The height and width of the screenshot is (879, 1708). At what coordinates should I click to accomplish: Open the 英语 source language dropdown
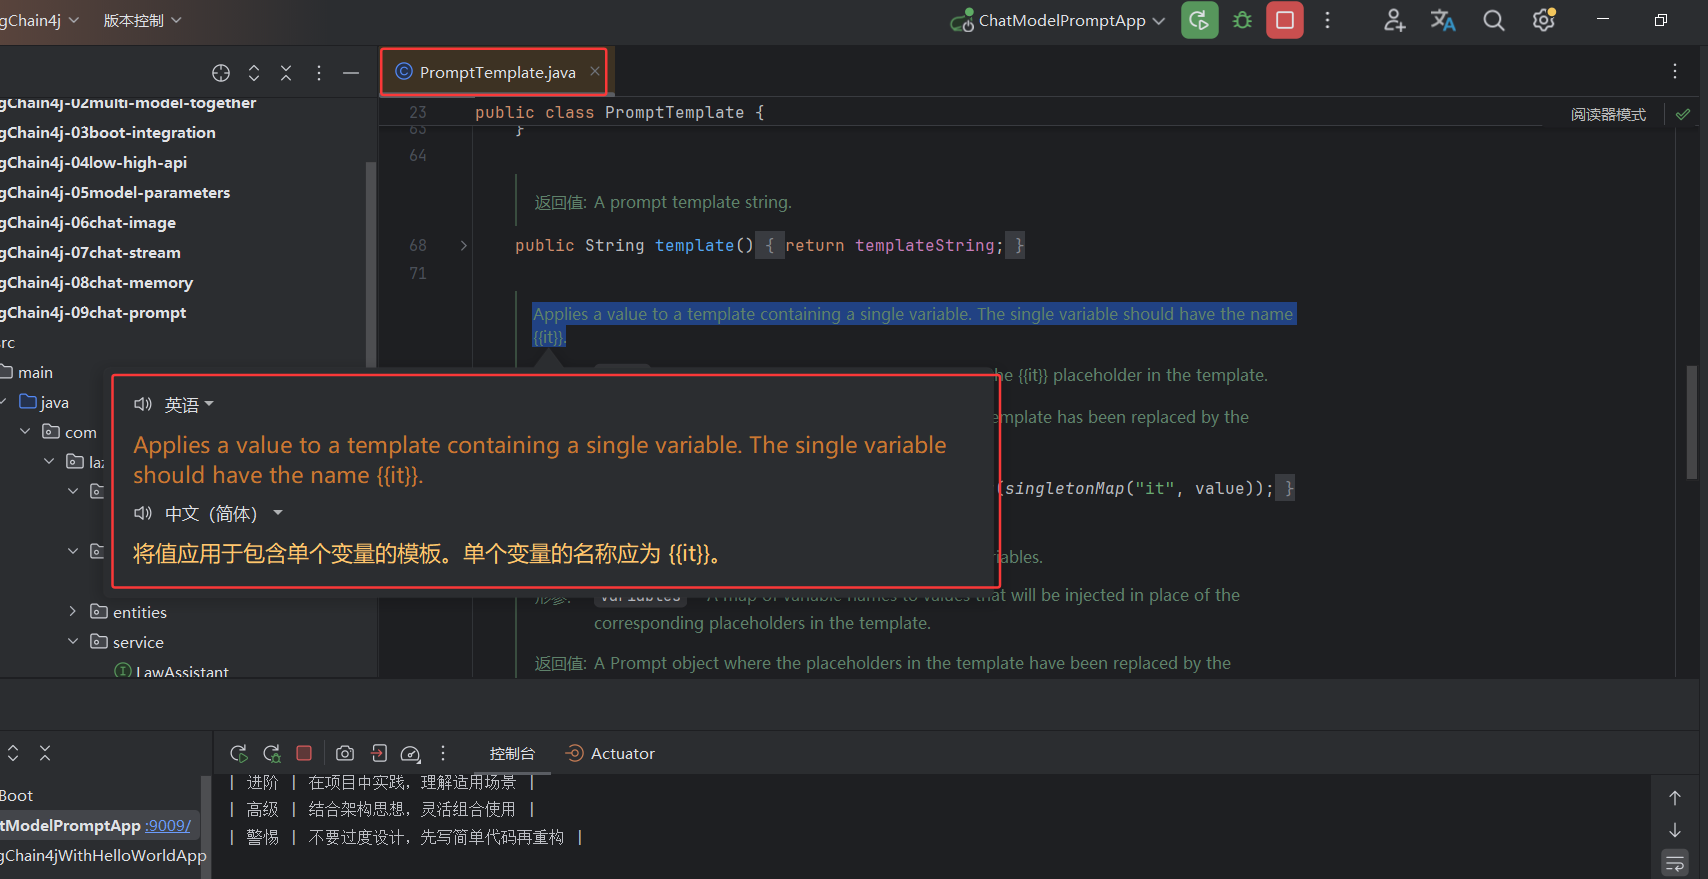click(189, 404)
